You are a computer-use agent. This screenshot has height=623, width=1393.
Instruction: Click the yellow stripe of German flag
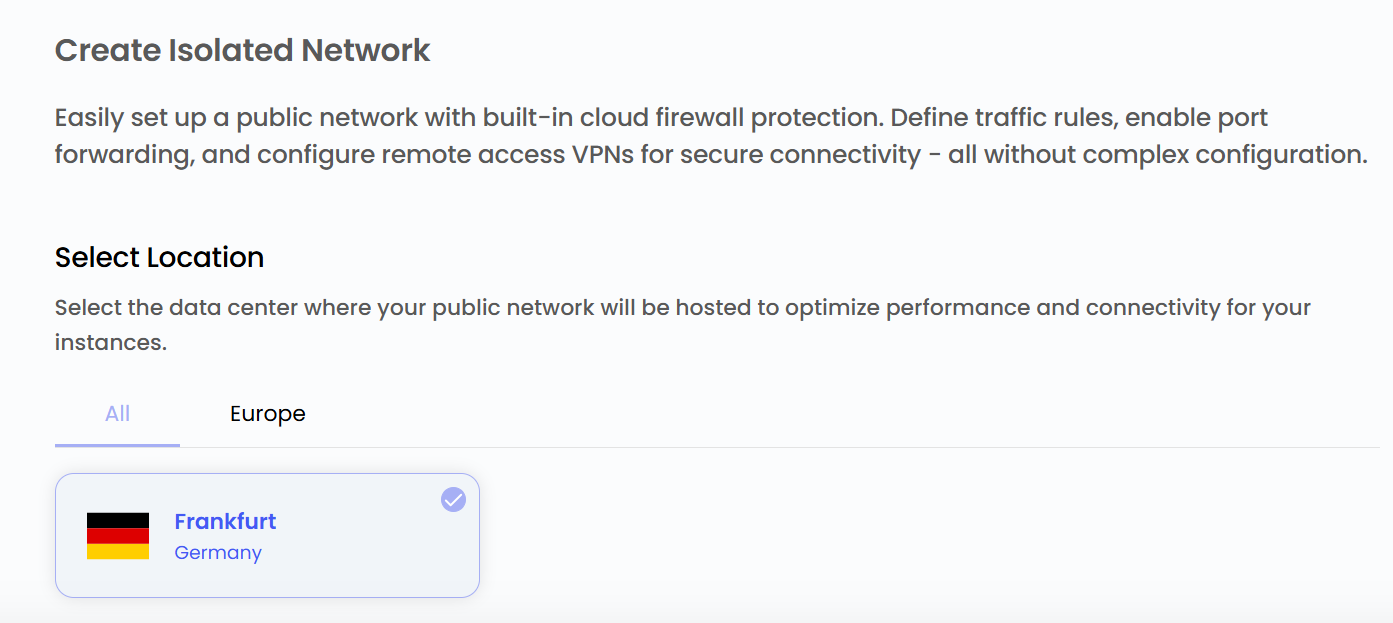tap(118, 552)
